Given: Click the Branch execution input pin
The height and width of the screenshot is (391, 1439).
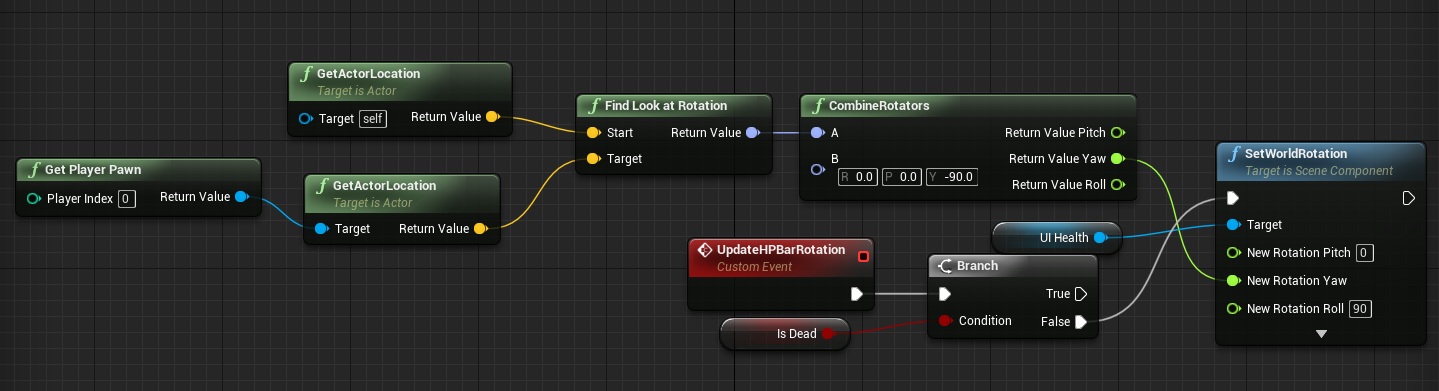Looking at the screenshot, I should (944, 294).
